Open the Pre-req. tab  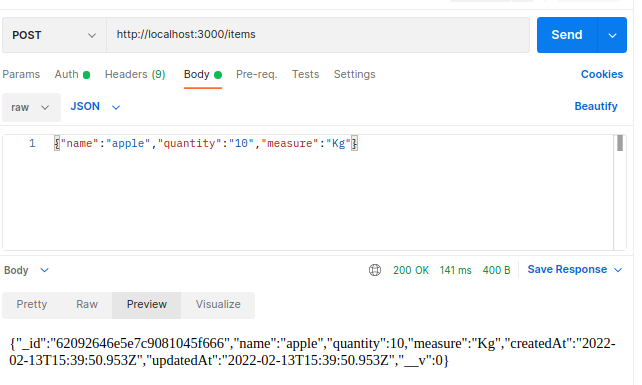point(257,74)
